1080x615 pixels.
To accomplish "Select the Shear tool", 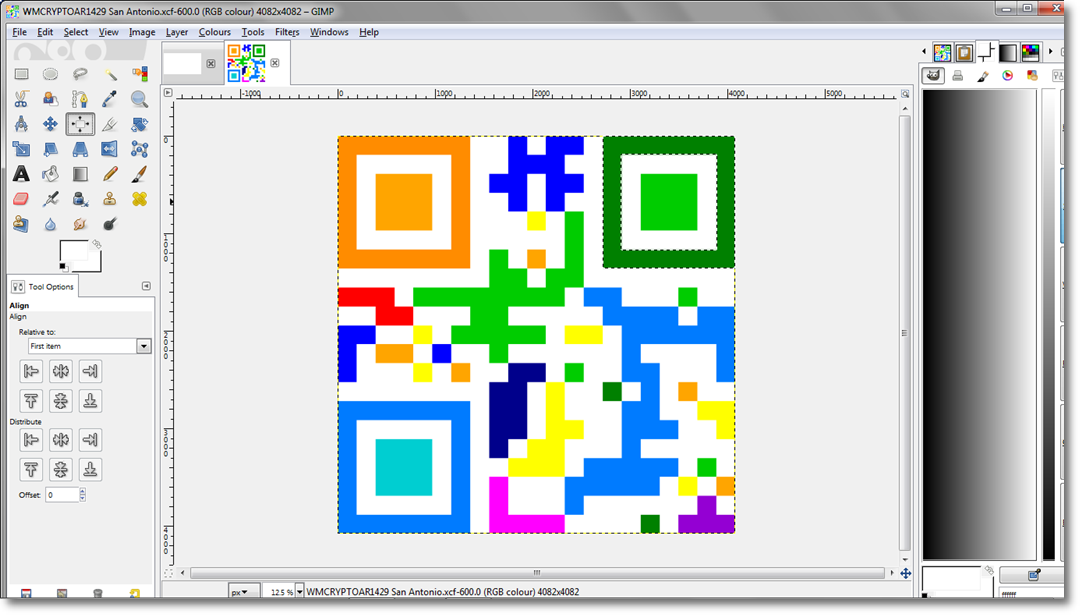I will tap(50, 149).
